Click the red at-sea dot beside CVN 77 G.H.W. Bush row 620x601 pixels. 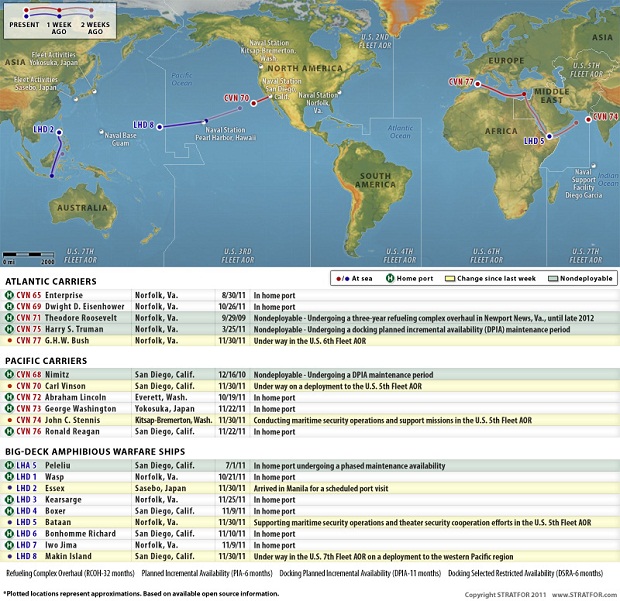click(10, 340)
